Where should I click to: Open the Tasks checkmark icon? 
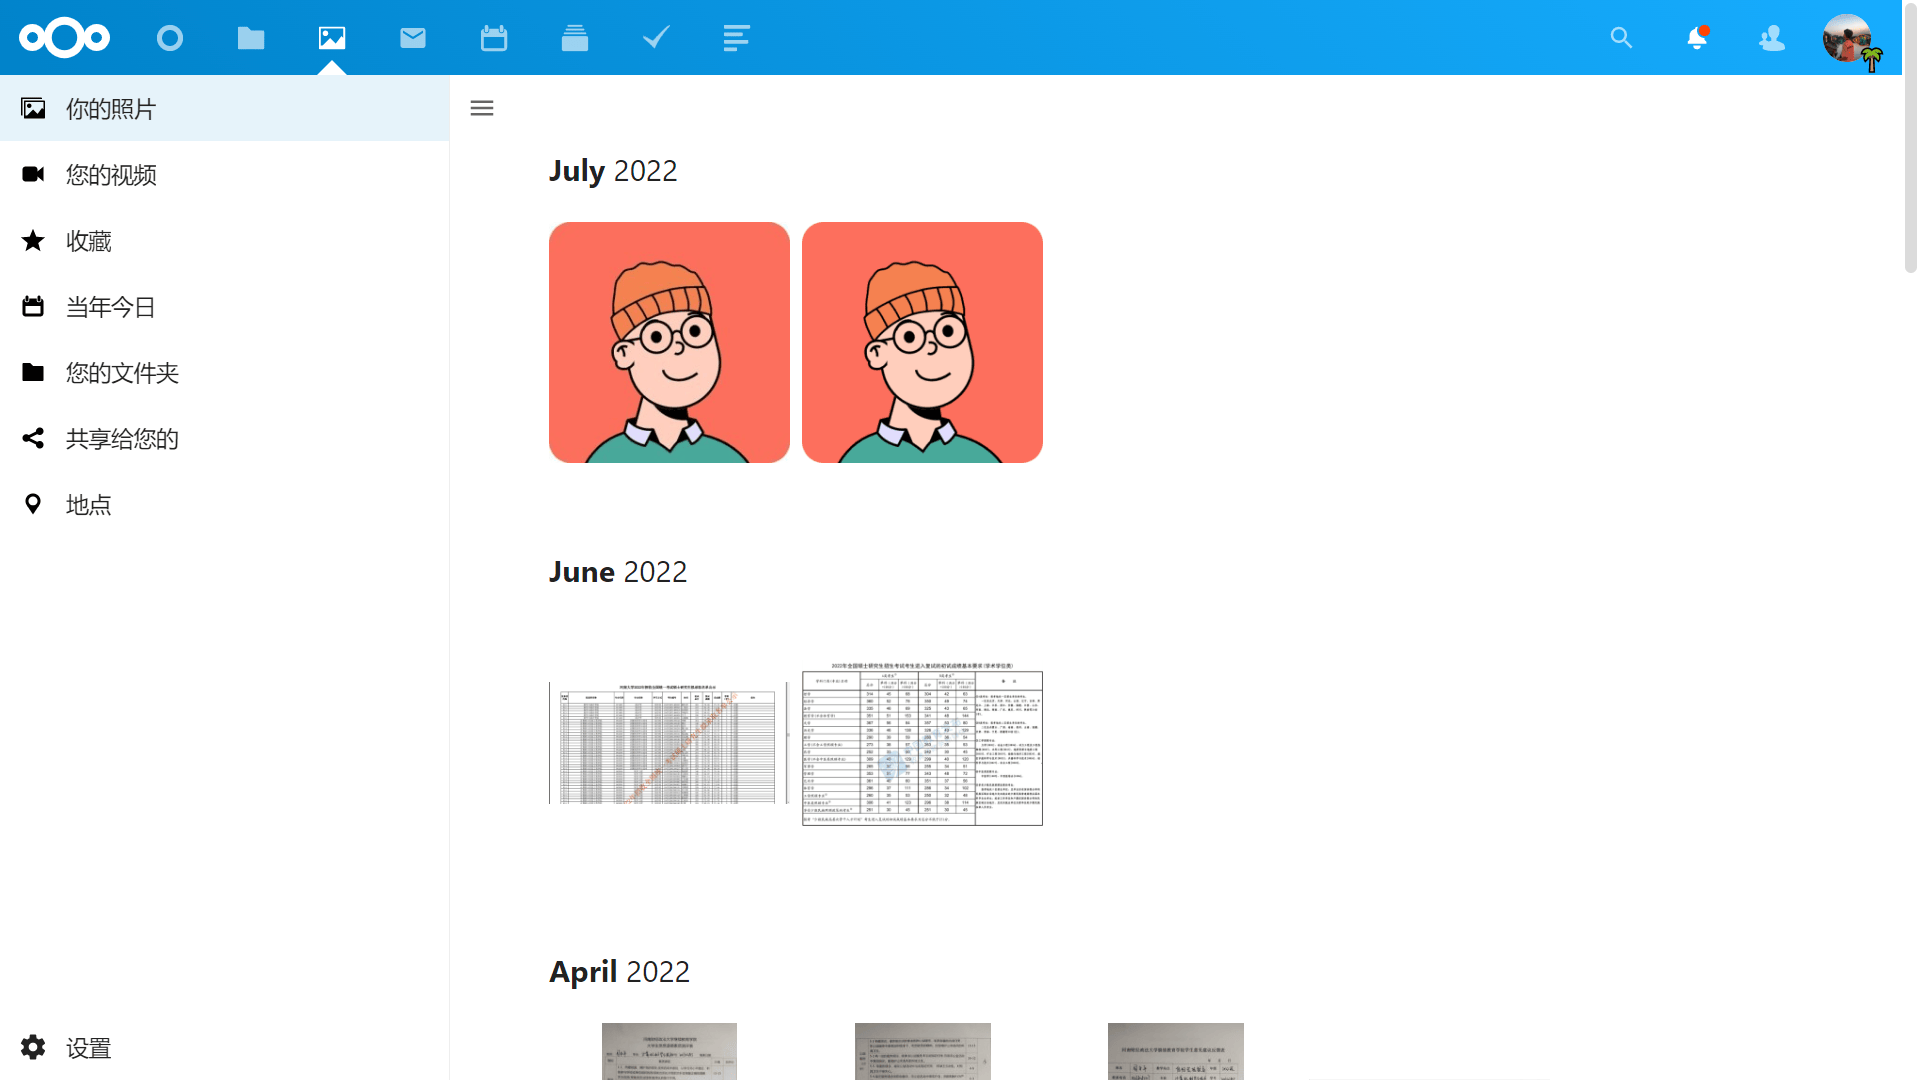[656, 38]
